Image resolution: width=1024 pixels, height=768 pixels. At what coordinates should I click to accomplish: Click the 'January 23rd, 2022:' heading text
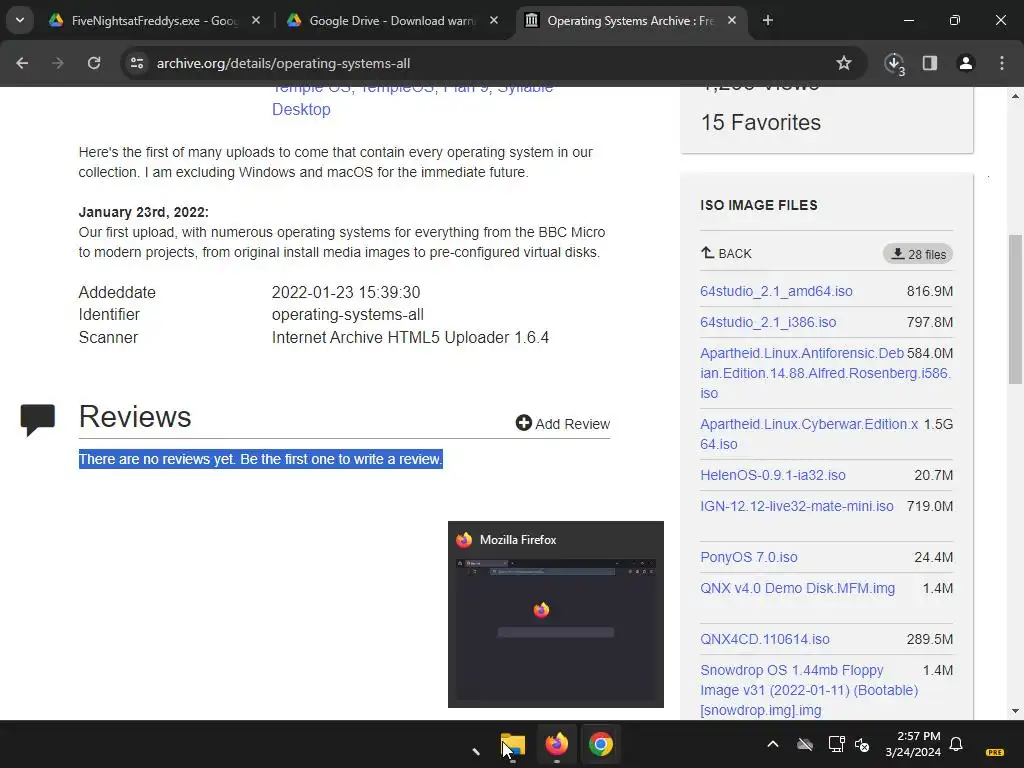point(144,212)
